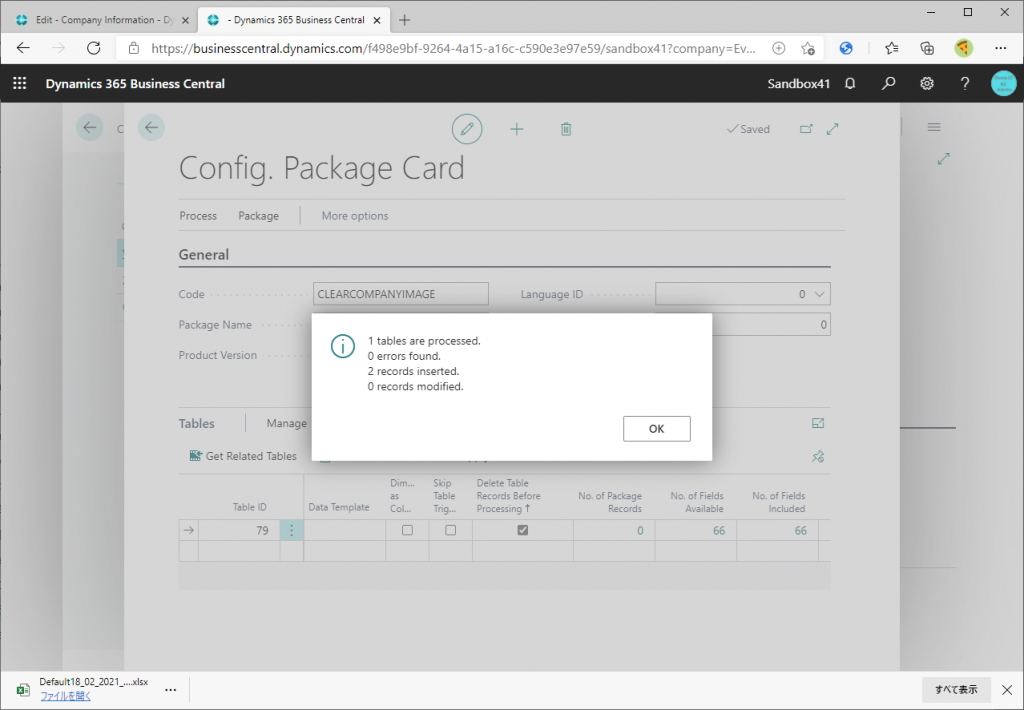Screen dimensions: 1024x710
Task: Maximize the Tables subpage
Action: tap(818, 423)
